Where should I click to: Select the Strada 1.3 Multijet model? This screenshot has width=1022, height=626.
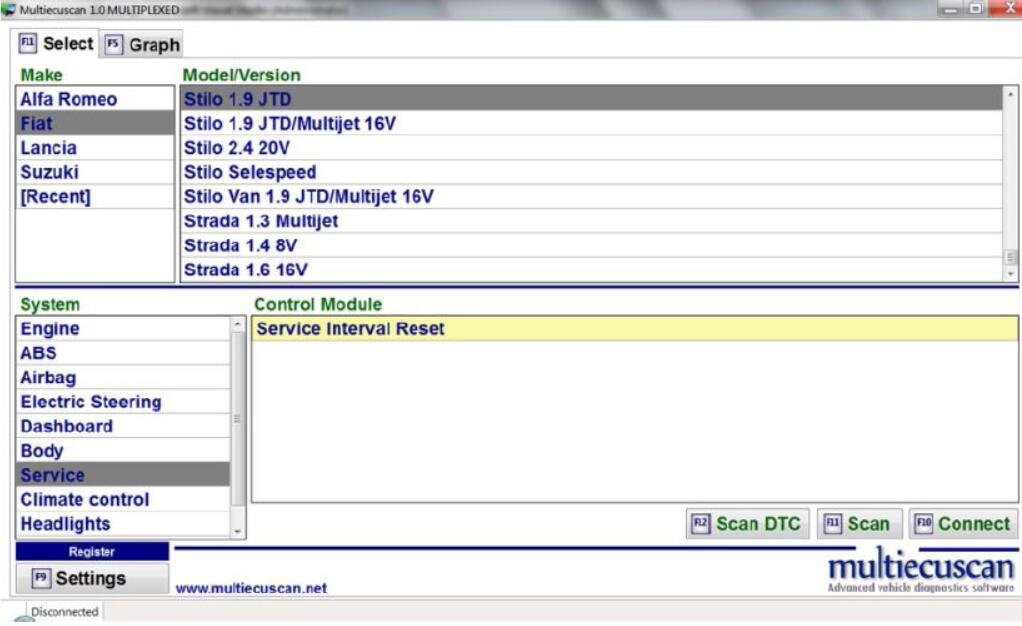(591, 221)
